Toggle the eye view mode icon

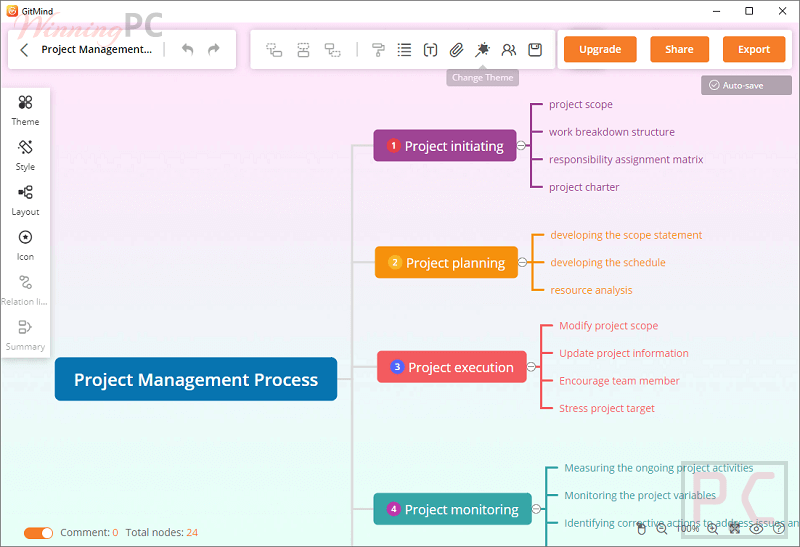tap(757, 529)
